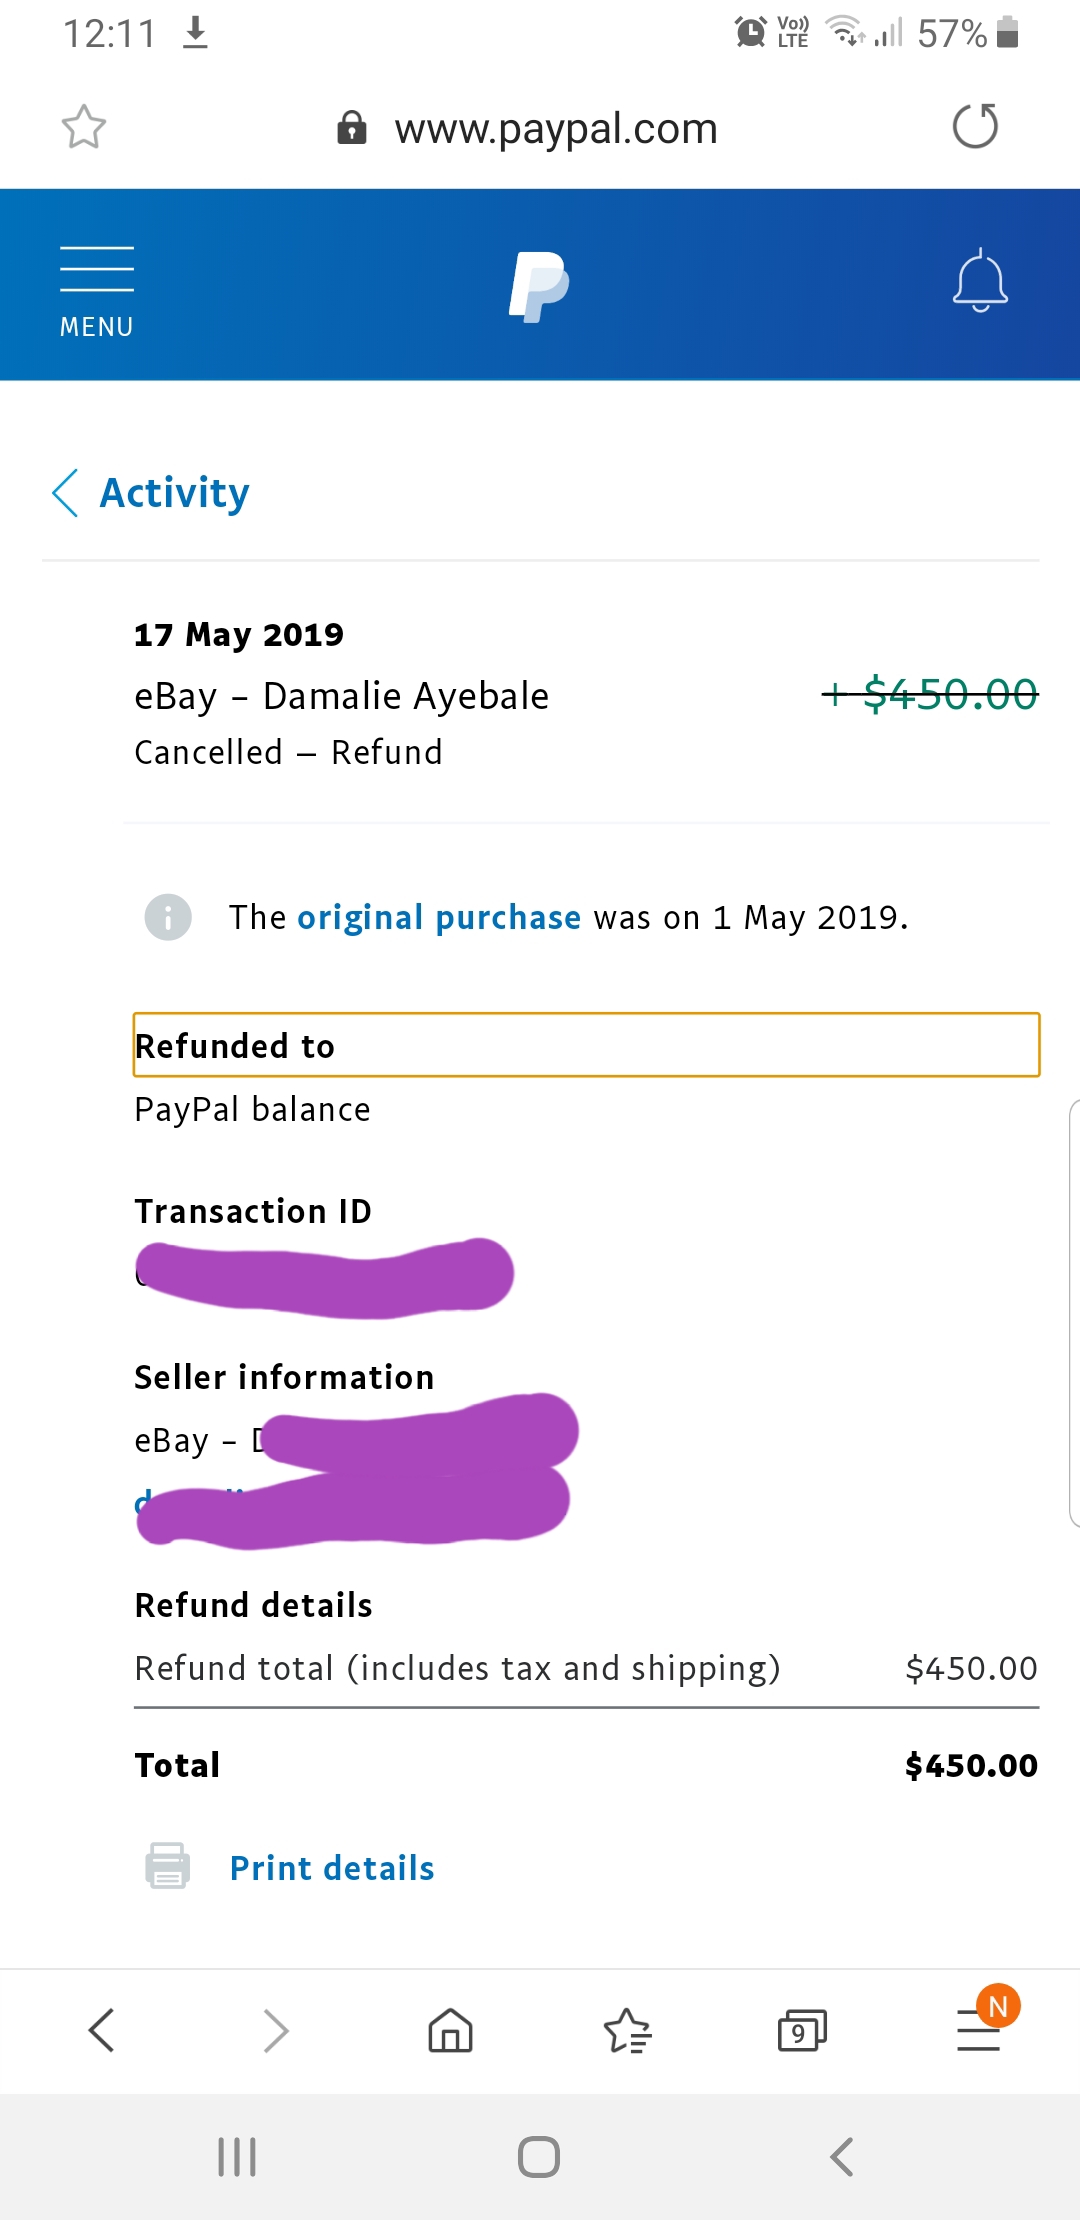Open the original purchase link

click(x=438, y=916)
